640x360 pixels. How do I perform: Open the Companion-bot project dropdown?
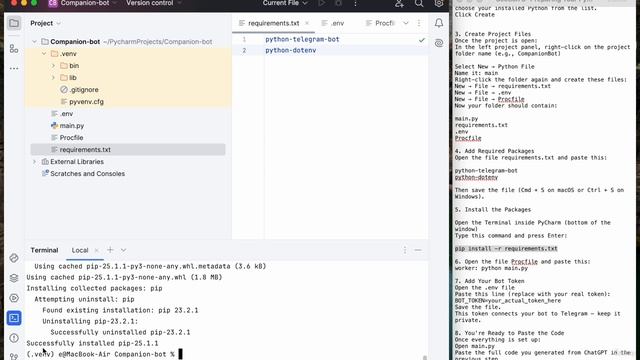(x=84, y=3)
